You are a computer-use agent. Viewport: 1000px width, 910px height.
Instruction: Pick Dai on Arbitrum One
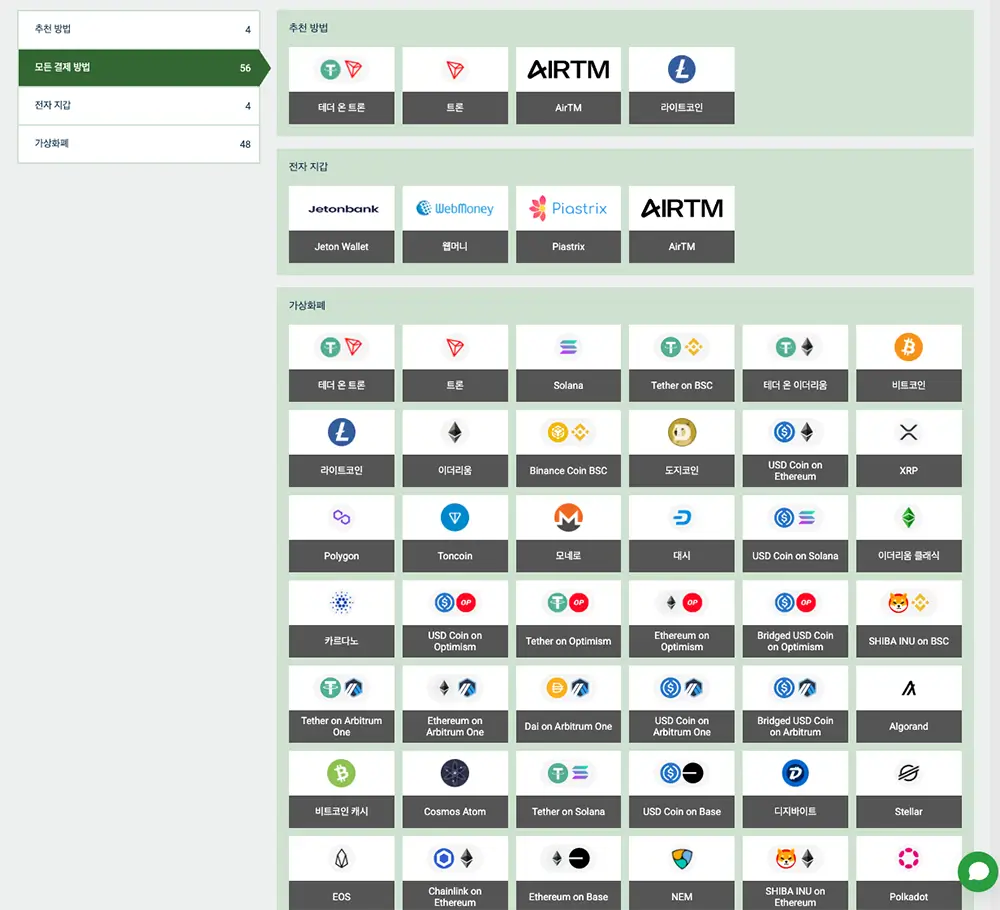(568, 705)
